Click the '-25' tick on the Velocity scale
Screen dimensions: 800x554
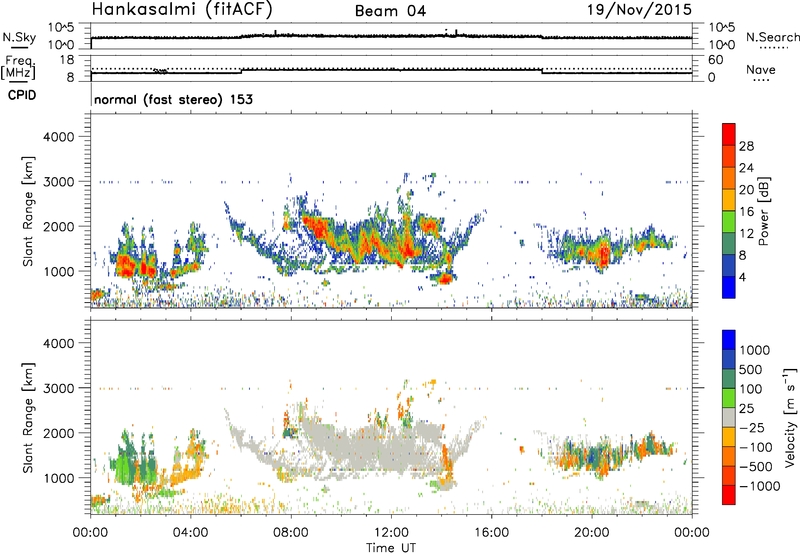tap(752, 428)
